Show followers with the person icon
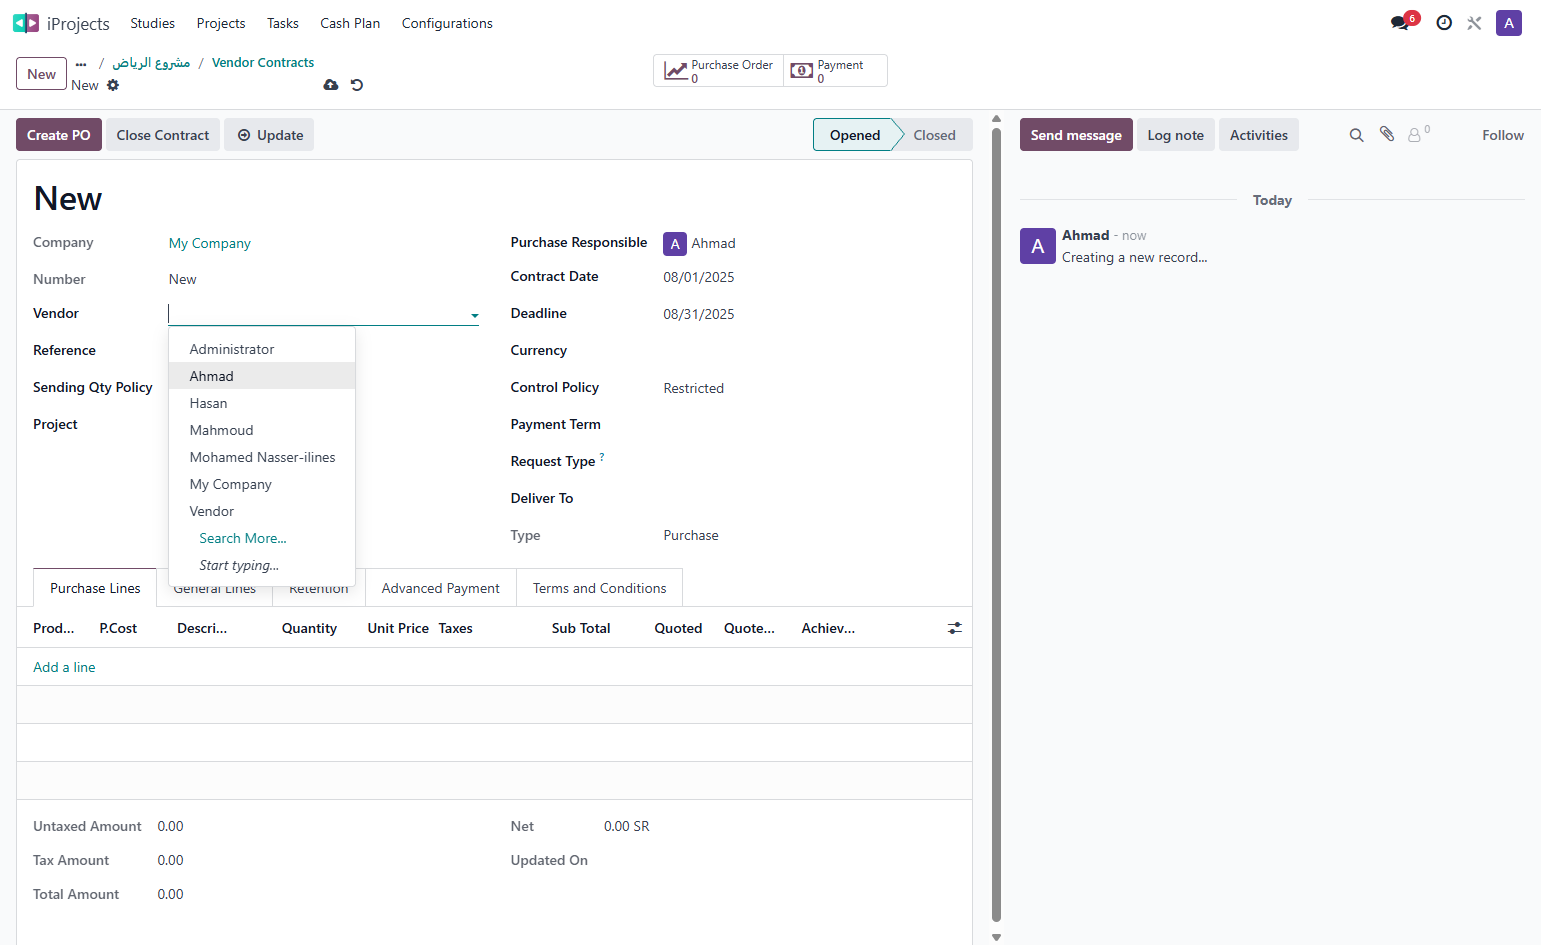1541x945 pixels. 1415,135
